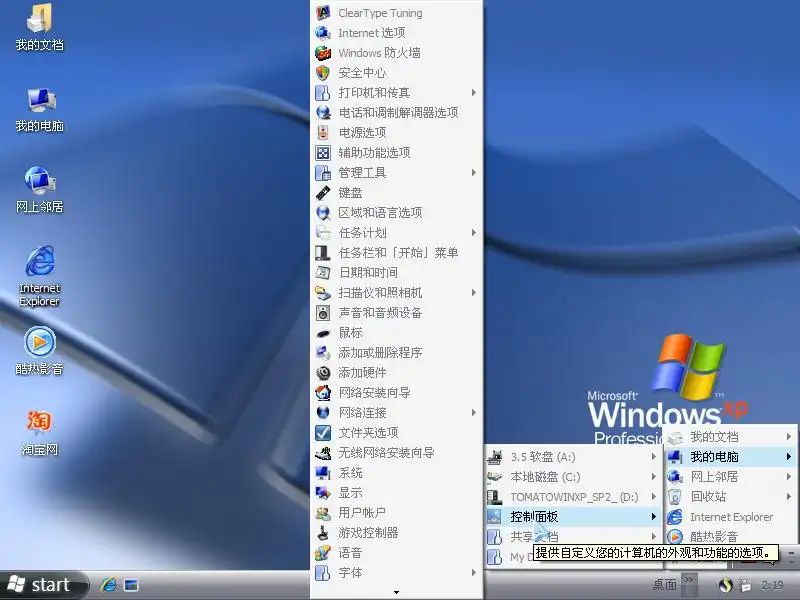This screenshot has width=800, height=600.
Task: Click the 日期和时间 clock icon
Action: [x=323, y=272]
